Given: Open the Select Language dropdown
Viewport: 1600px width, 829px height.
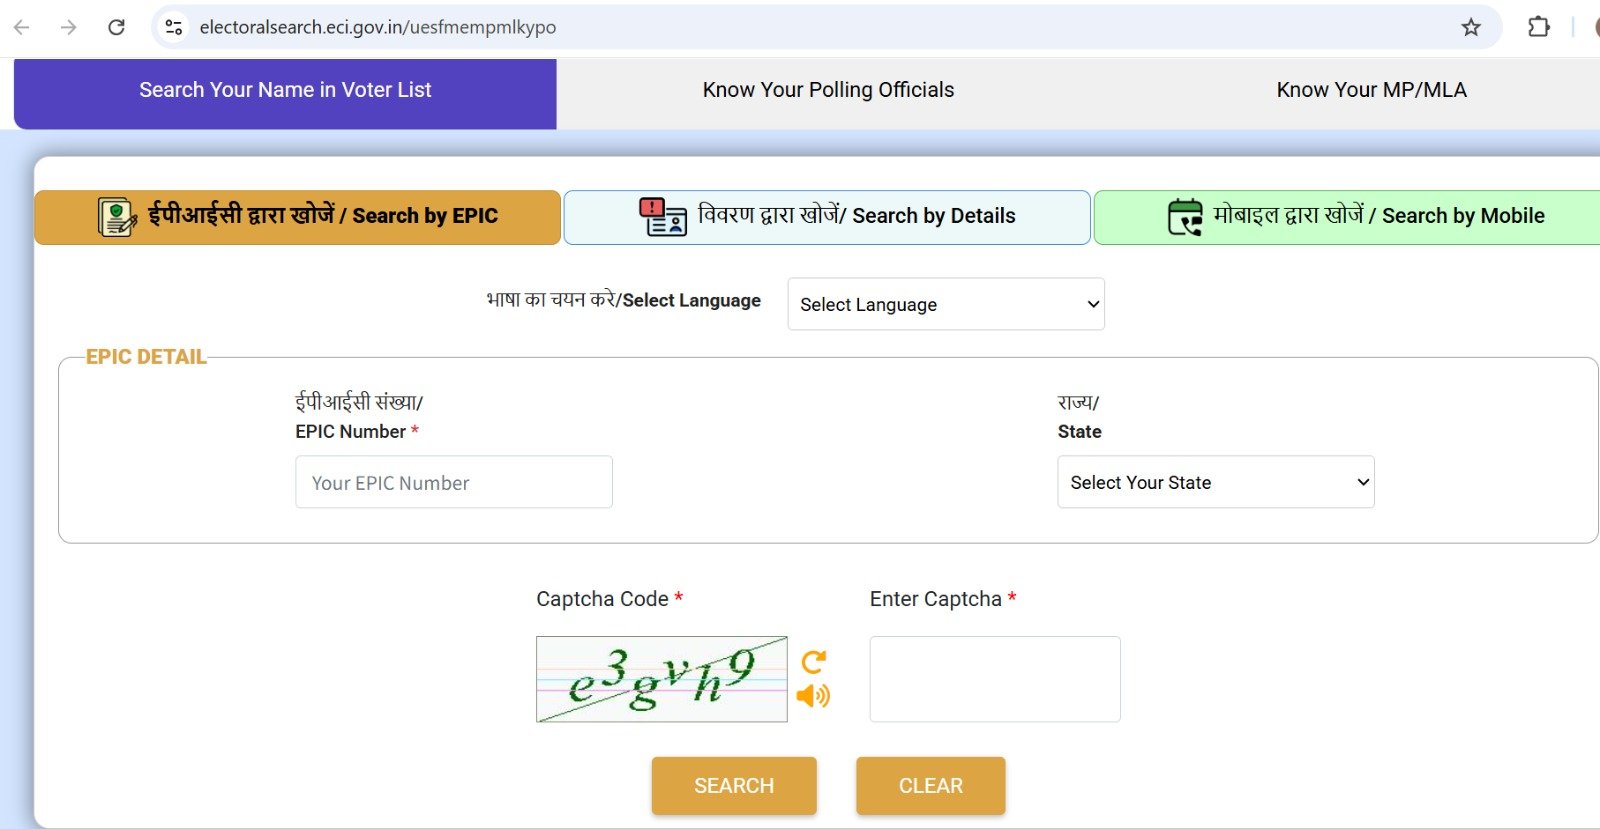Looking at the screenshot, I should pos(946,304).
